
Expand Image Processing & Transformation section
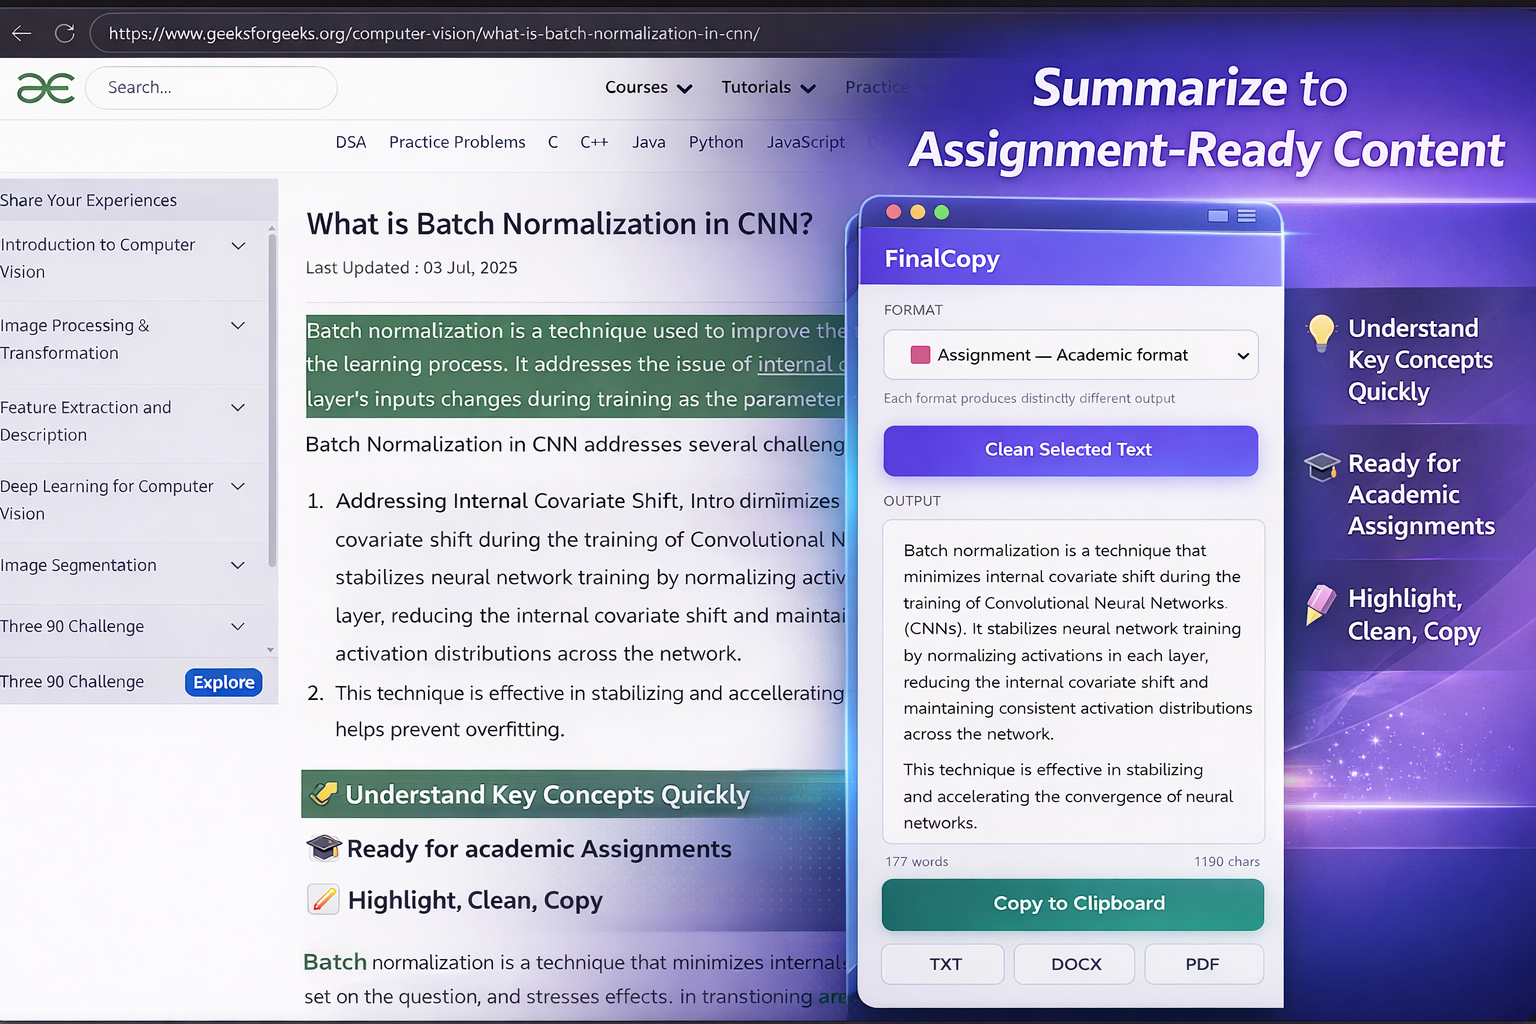pos(238,325)
